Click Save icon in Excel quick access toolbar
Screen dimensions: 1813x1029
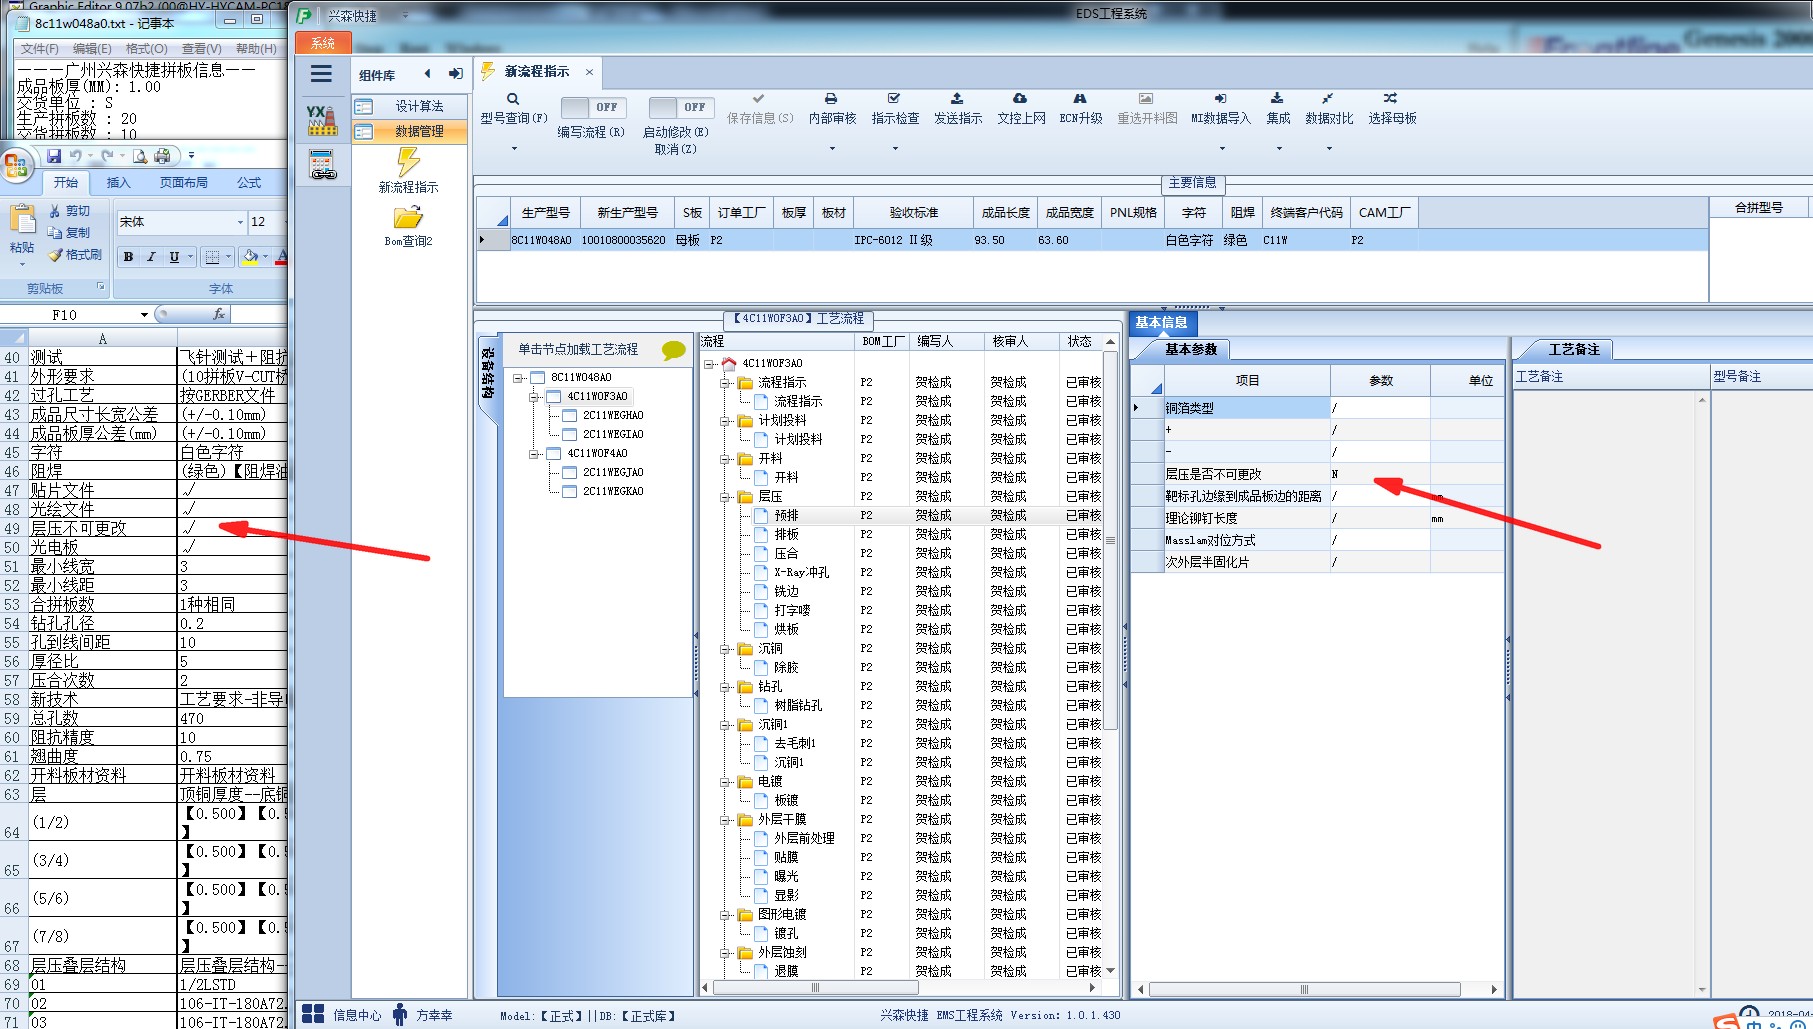54,156
